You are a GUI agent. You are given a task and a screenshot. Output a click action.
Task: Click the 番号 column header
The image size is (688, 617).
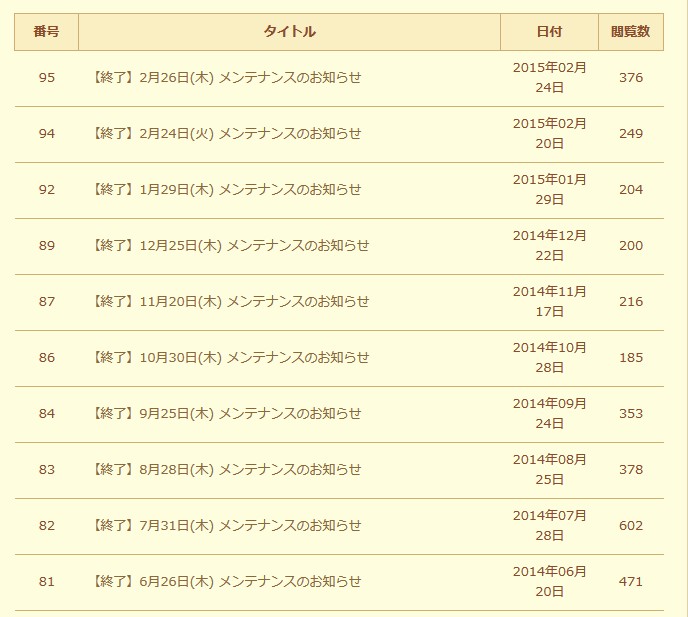46,32
